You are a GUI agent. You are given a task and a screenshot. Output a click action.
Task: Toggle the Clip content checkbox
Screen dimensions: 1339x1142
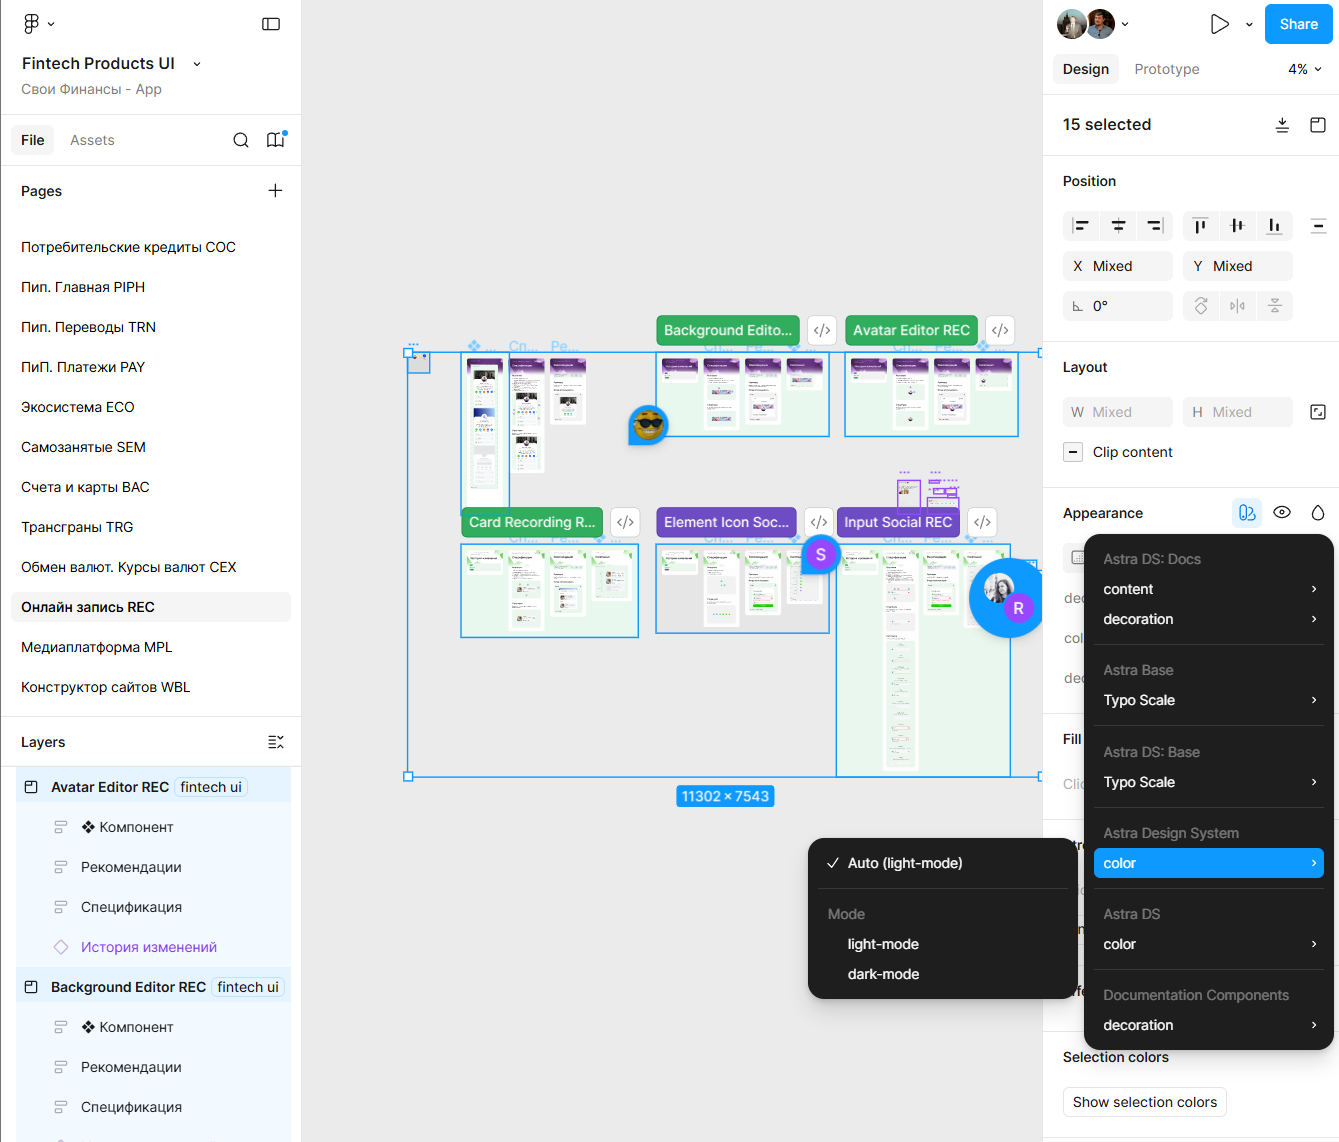click(1073, 452)
